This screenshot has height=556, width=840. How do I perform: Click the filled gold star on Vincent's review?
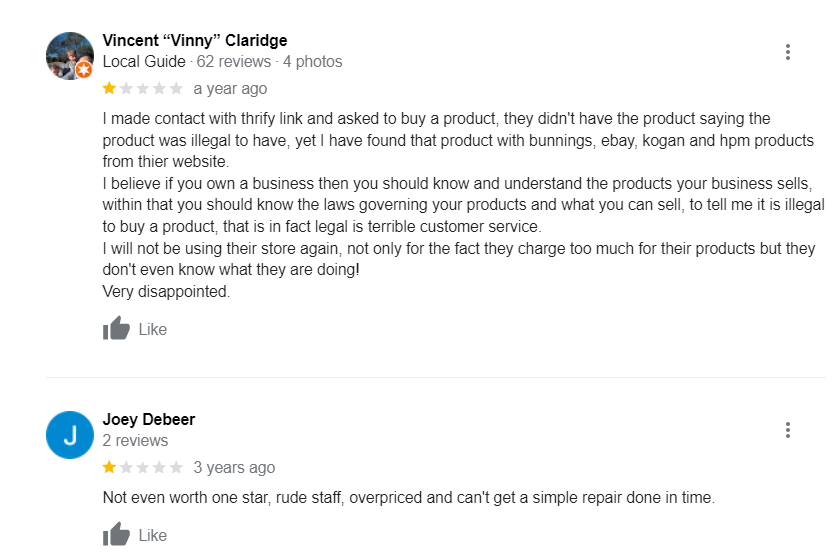[109, 89]
